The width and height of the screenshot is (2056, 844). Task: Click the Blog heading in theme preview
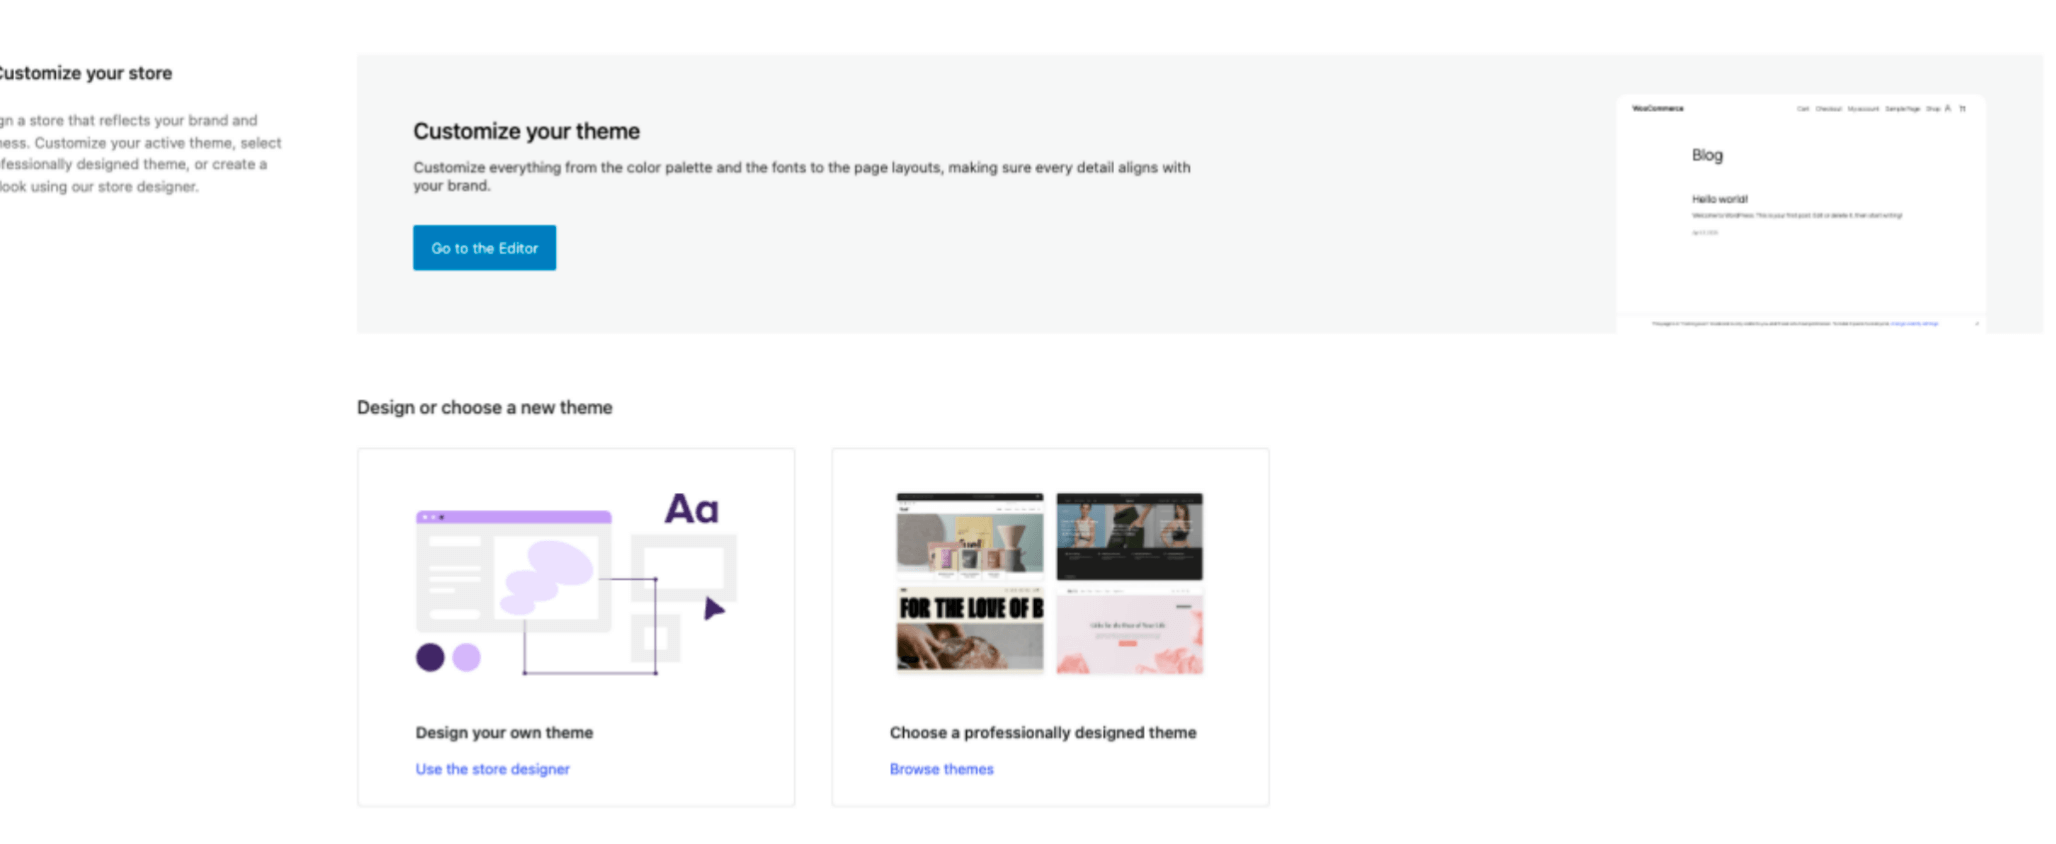1707,155
